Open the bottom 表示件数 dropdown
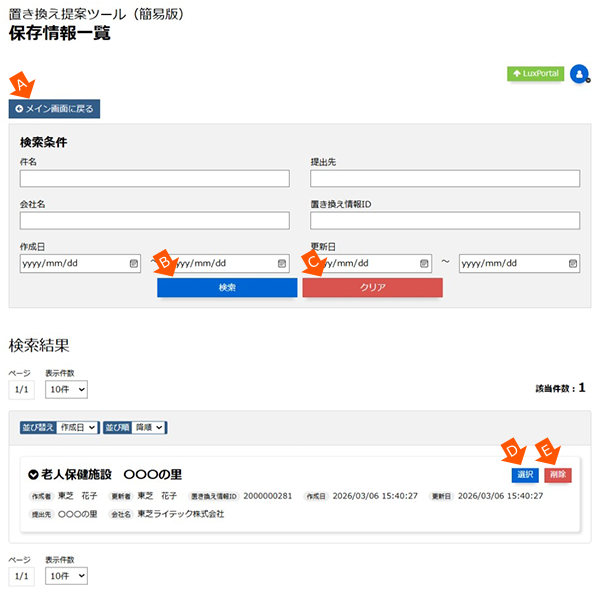The image size is (600, 594). pyautogui.click(x=67, y=576)
